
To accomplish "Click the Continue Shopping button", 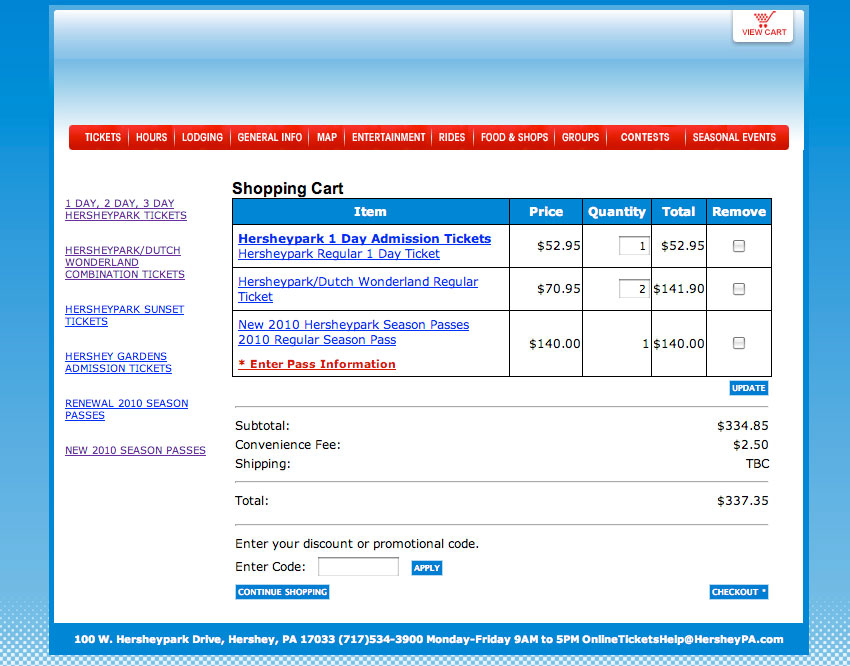I will pyautogui.click(x=282, y=592).
